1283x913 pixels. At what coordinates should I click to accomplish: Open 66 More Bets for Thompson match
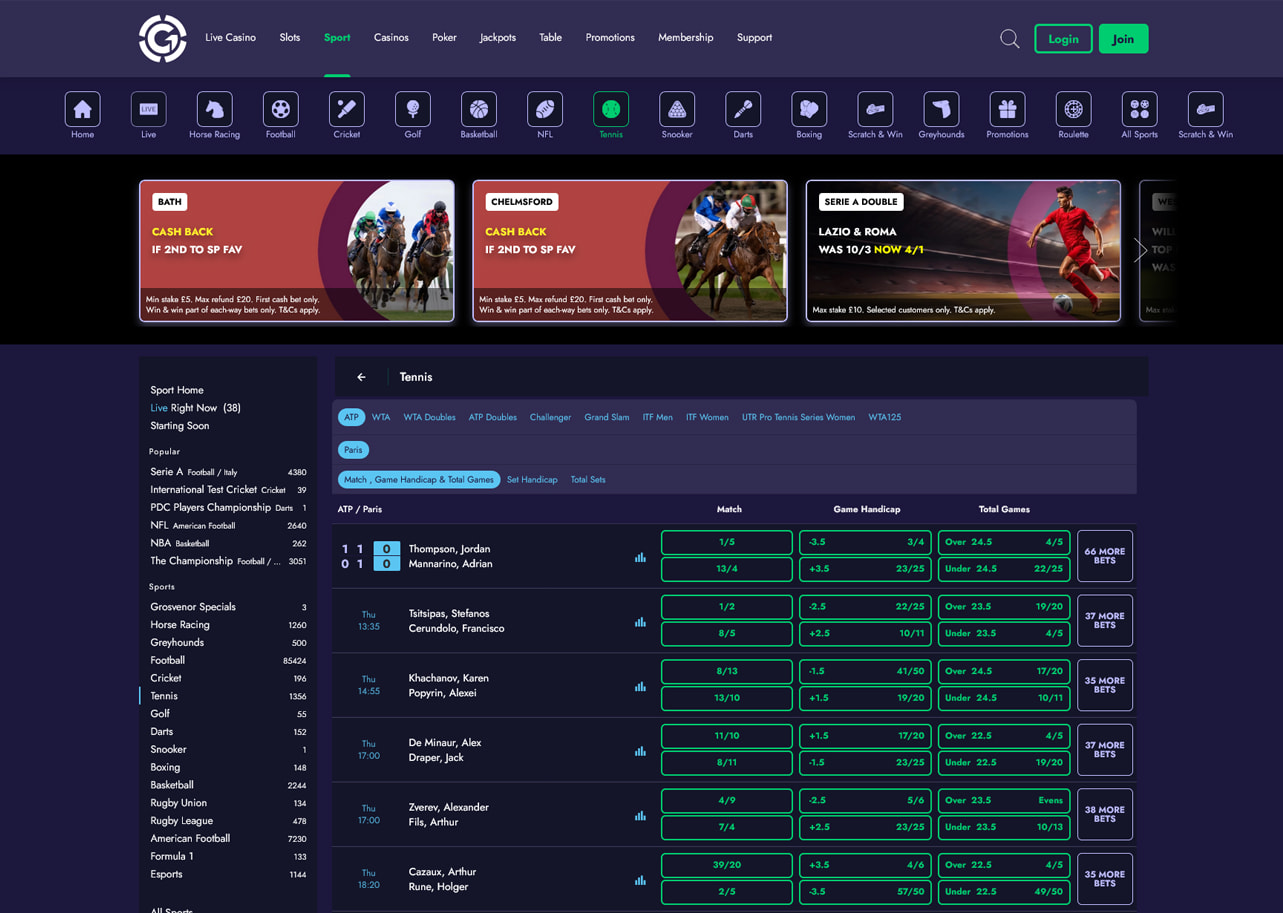click(1104, 556)
